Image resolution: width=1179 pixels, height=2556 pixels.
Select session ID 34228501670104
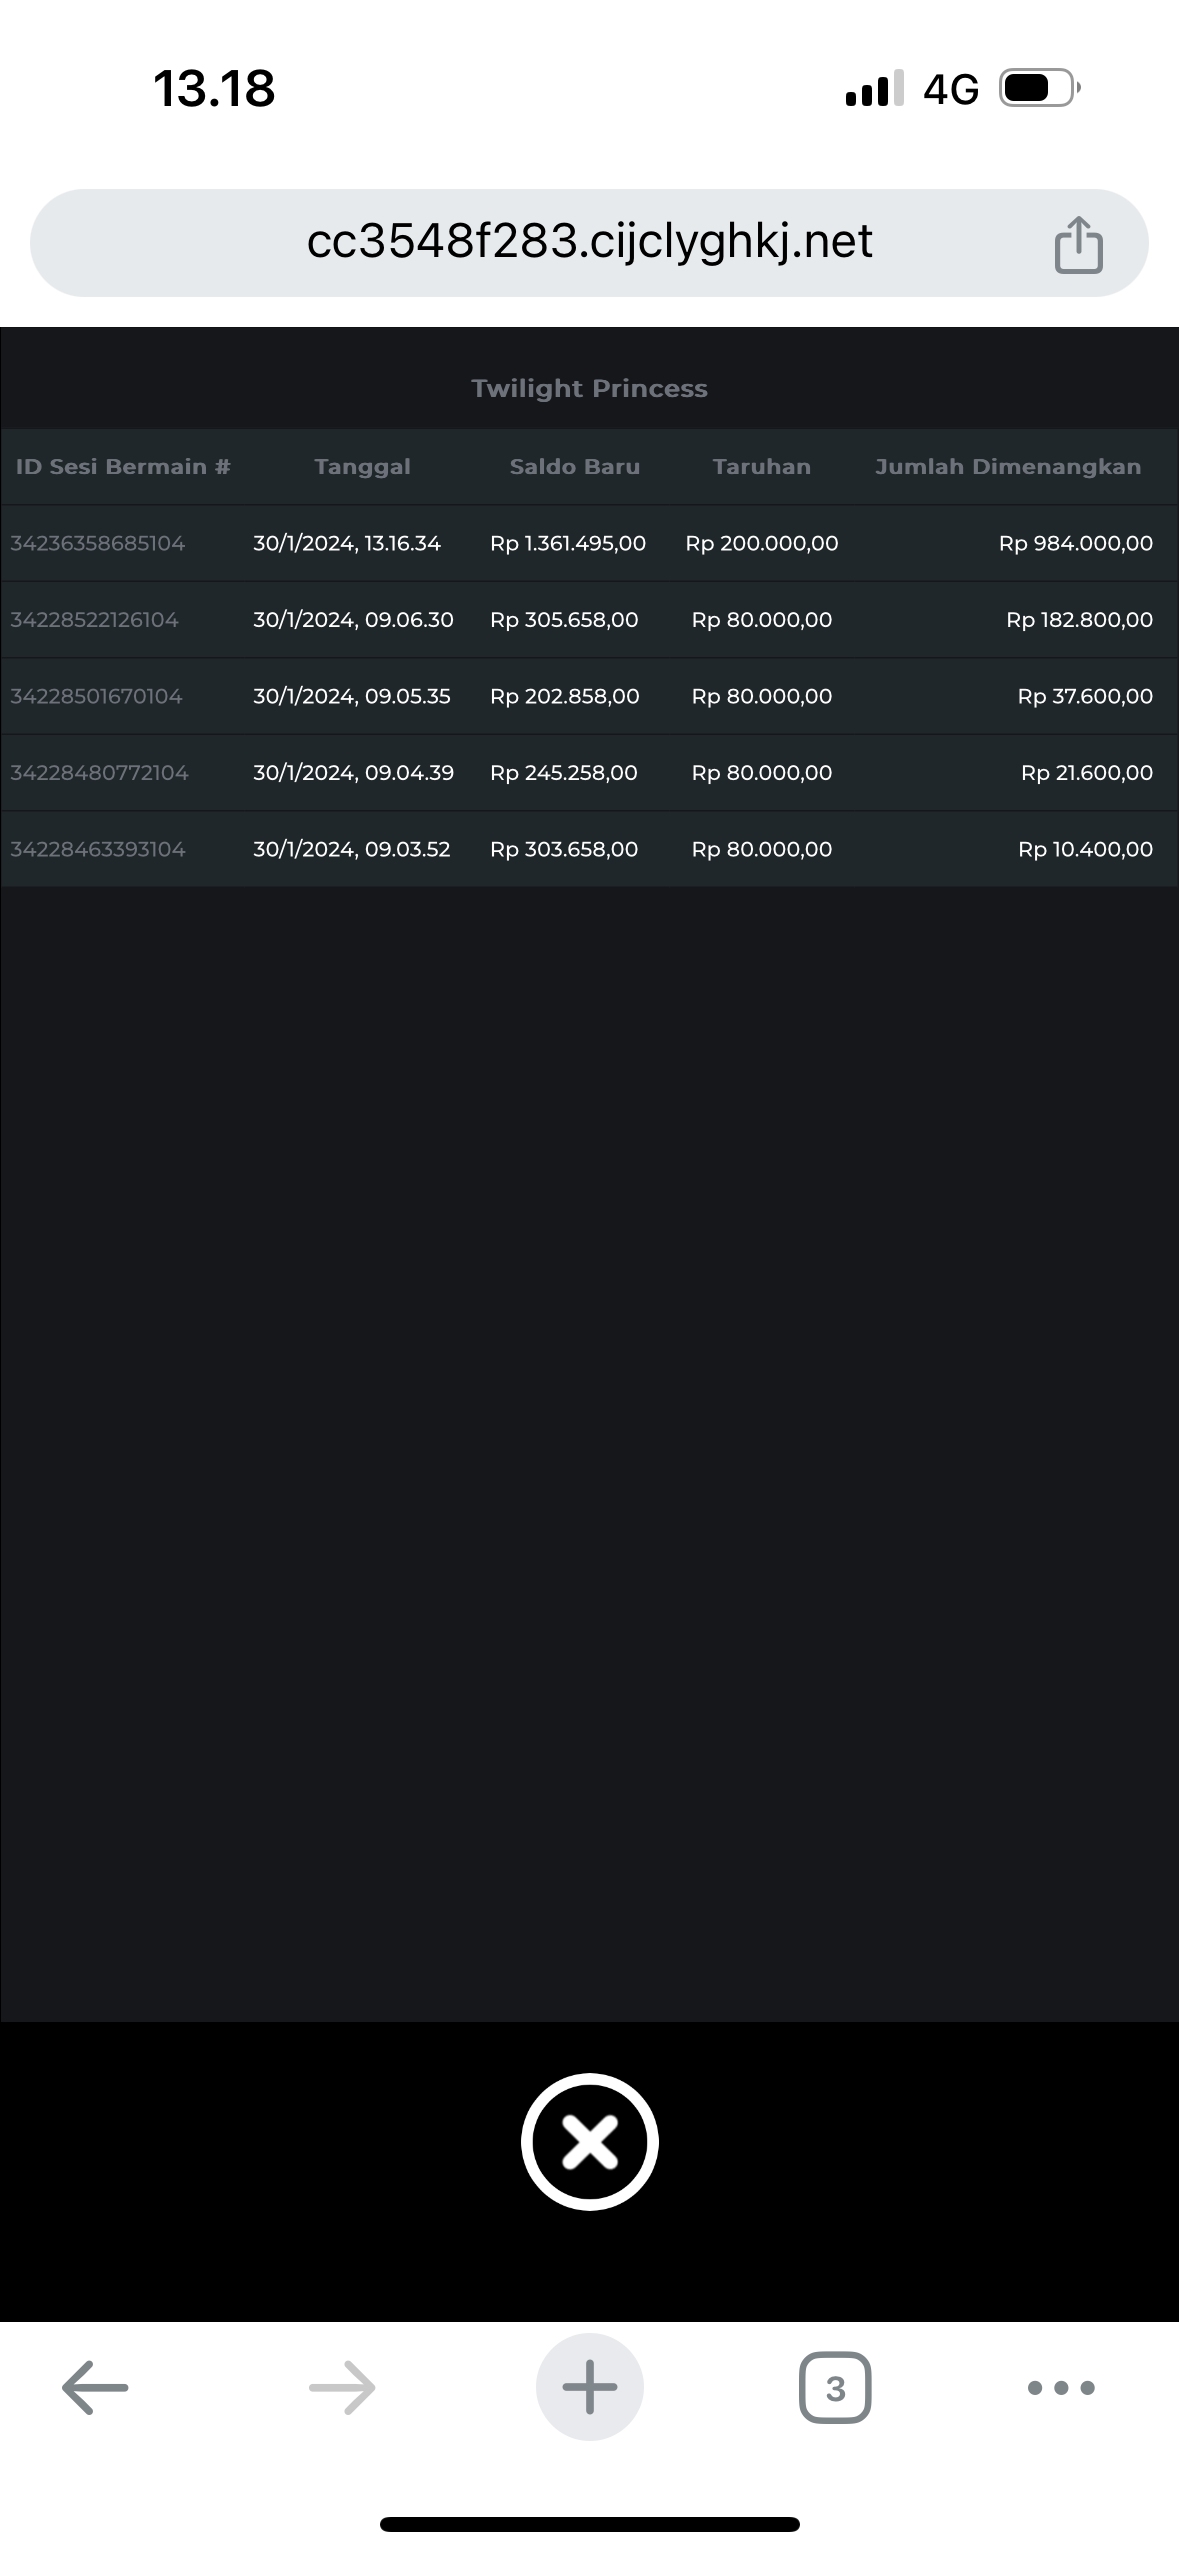click(x=97, y=697)
